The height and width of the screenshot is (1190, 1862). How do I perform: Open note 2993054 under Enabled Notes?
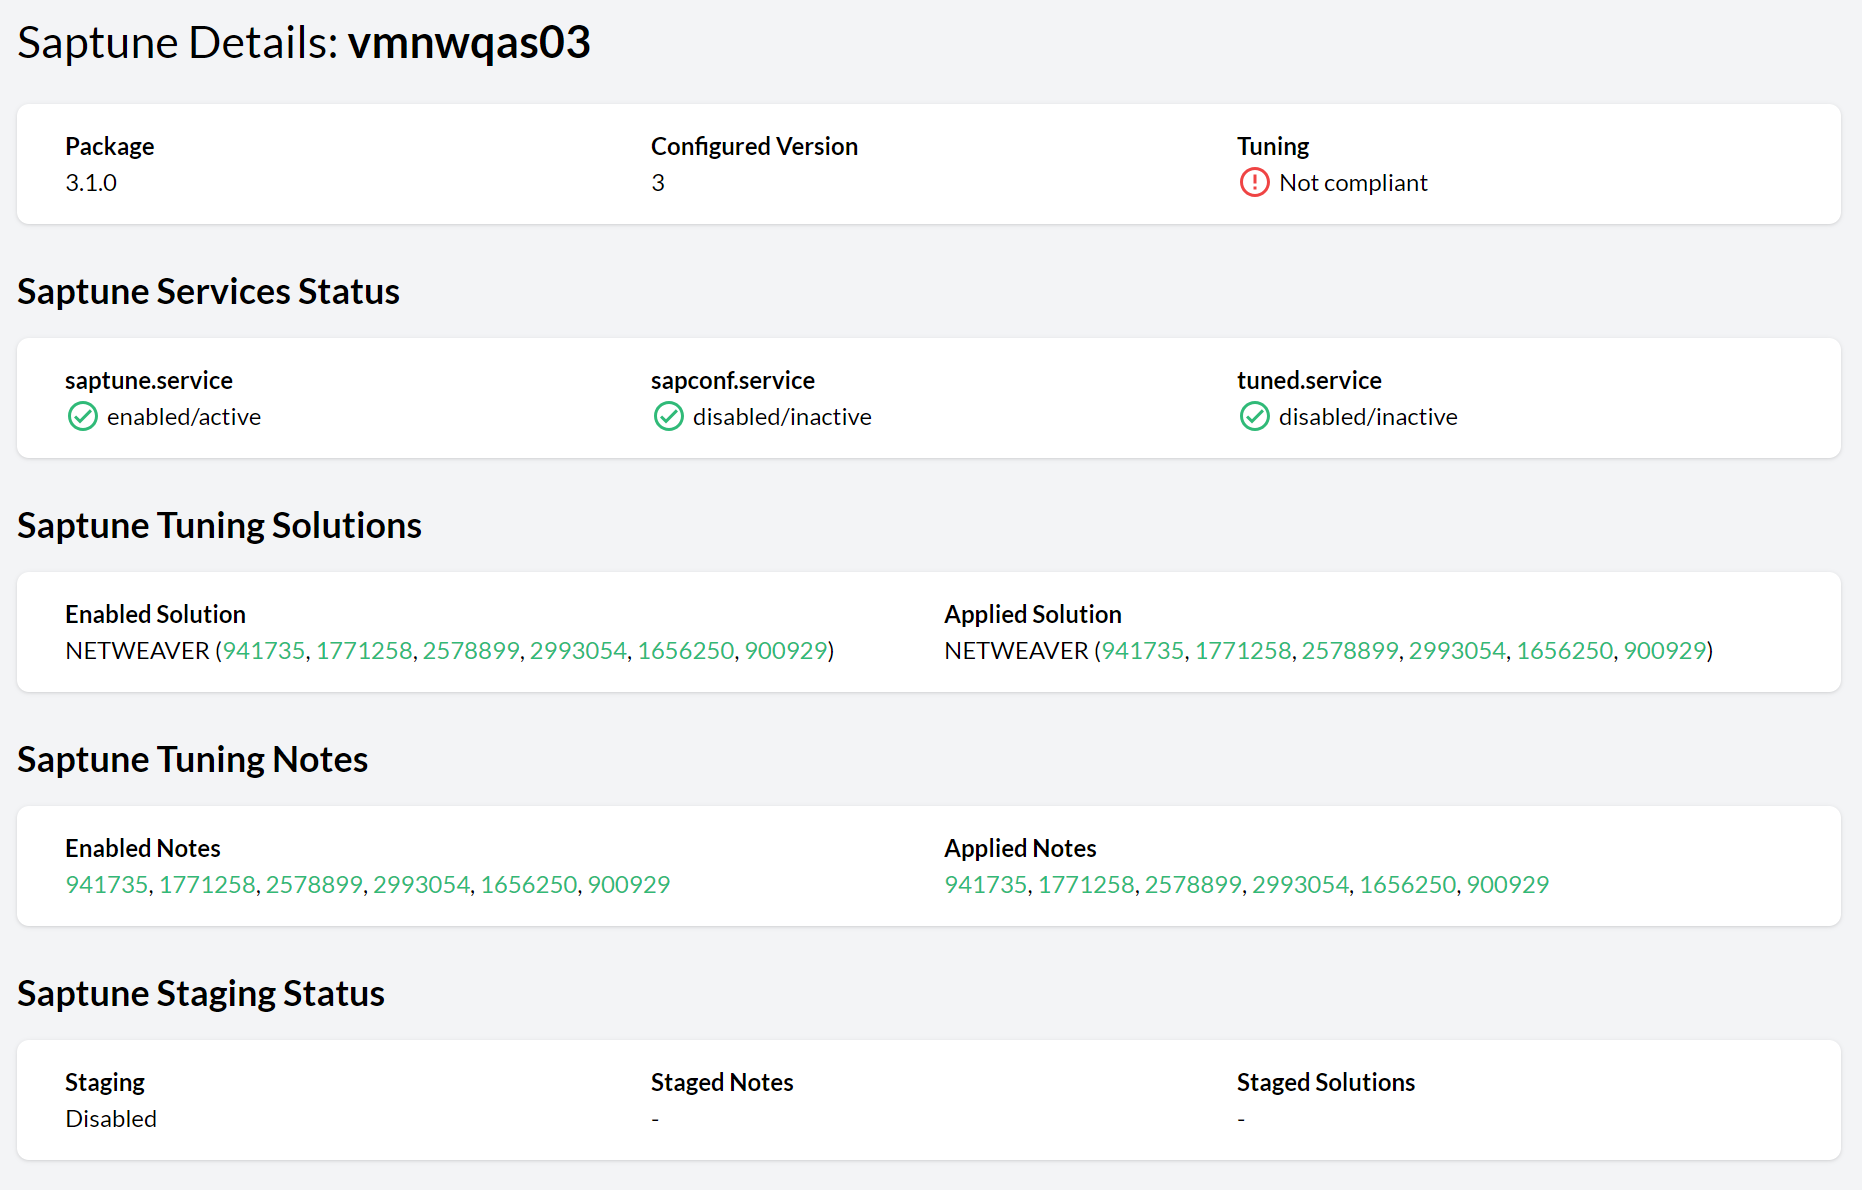421,884
